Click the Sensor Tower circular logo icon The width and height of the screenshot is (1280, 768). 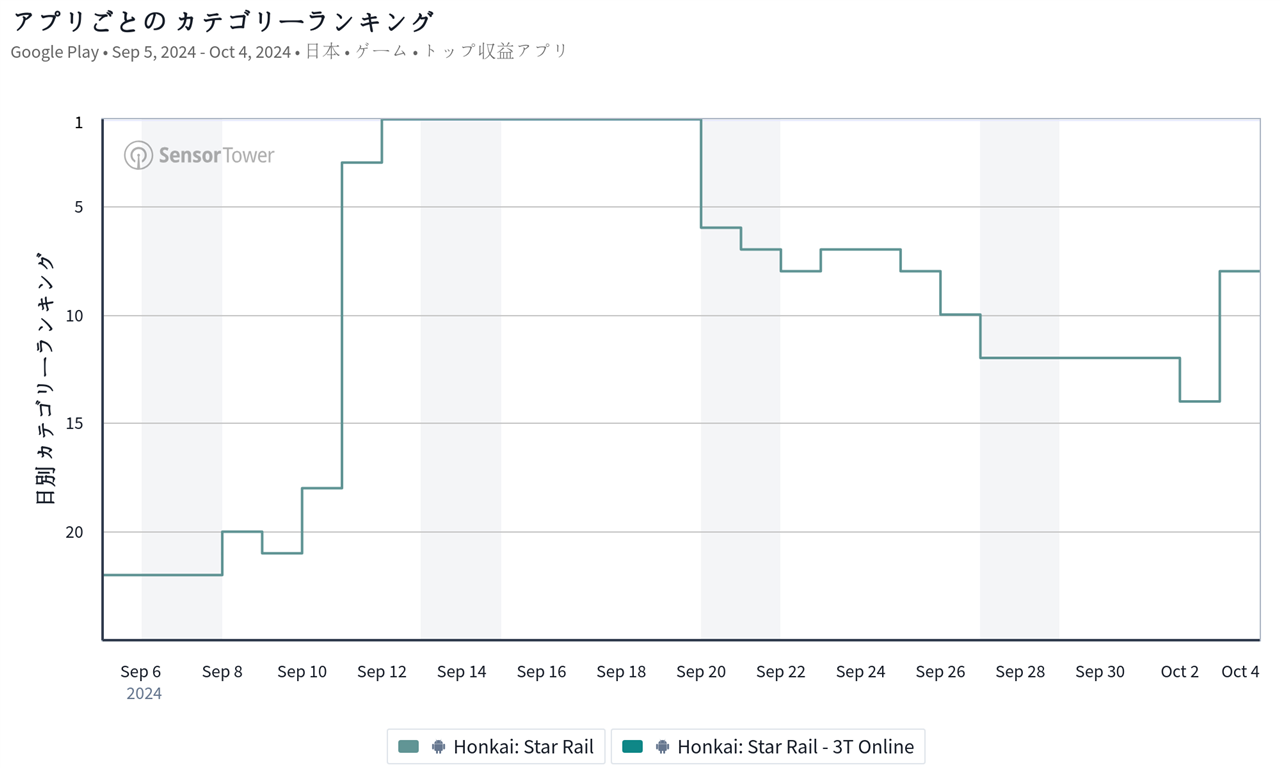(x=138, y=155)
